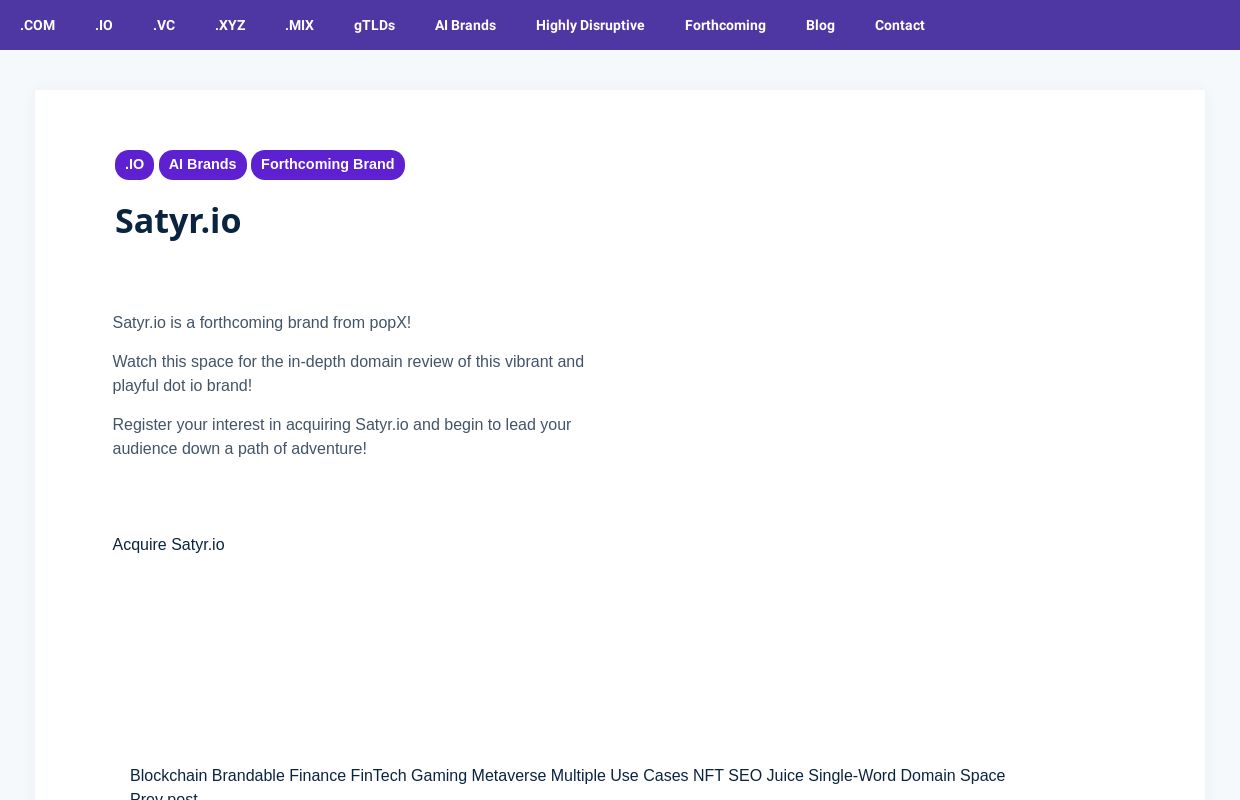This screenshot has width=1240, height=800.
Task: Browse the Brandable tag
Action: coord(248,776)
